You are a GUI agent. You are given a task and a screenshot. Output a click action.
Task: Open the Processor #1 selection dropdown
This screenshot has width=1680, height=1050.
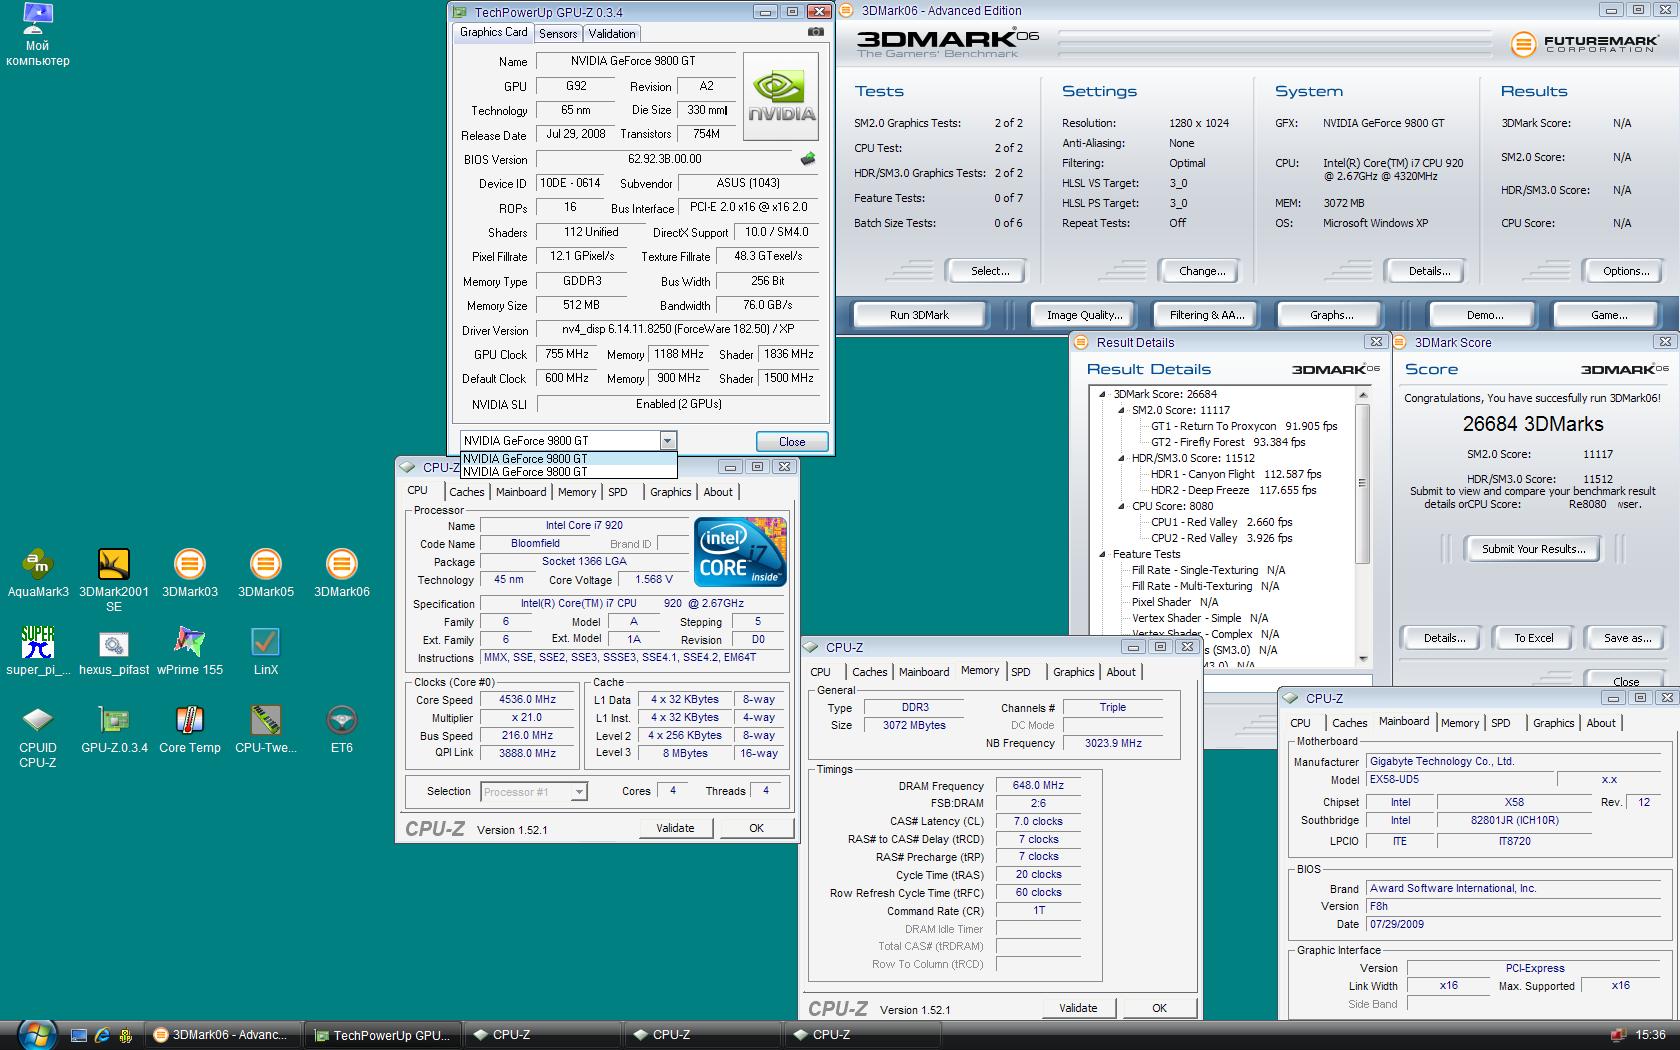578,792
